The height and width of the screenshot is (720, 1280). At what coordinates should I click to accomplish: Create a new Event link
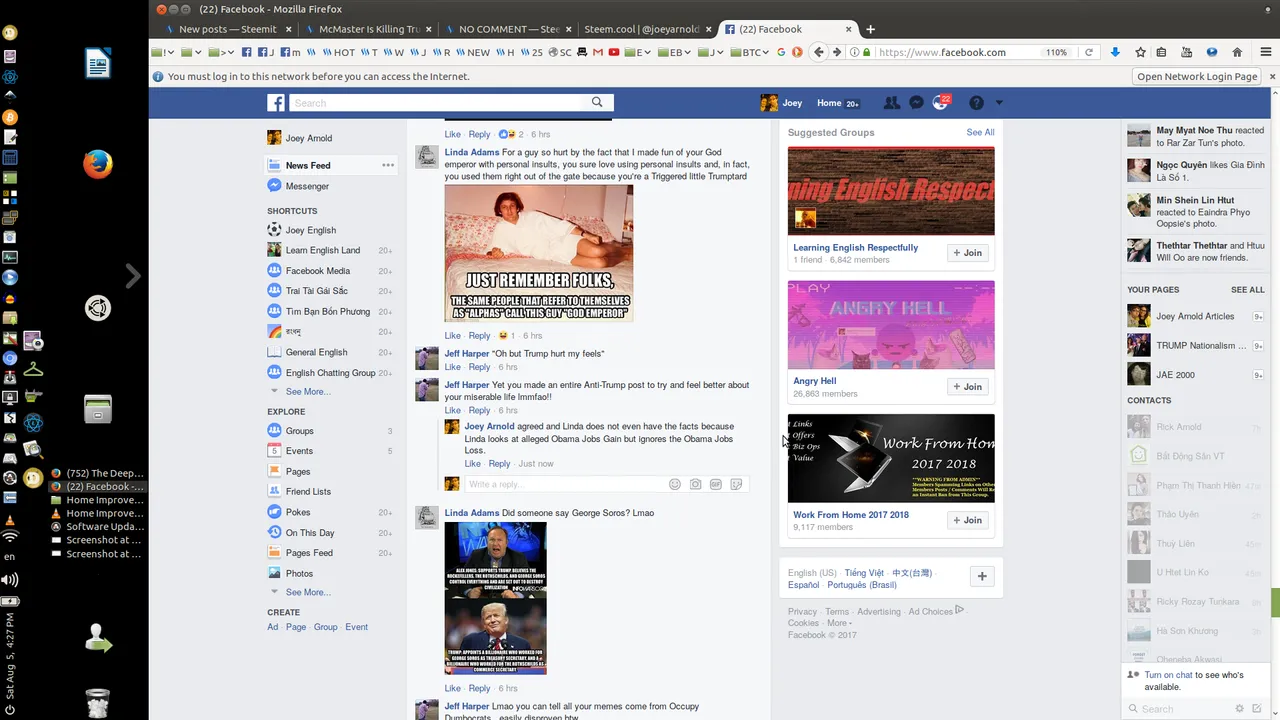point(356,627)
